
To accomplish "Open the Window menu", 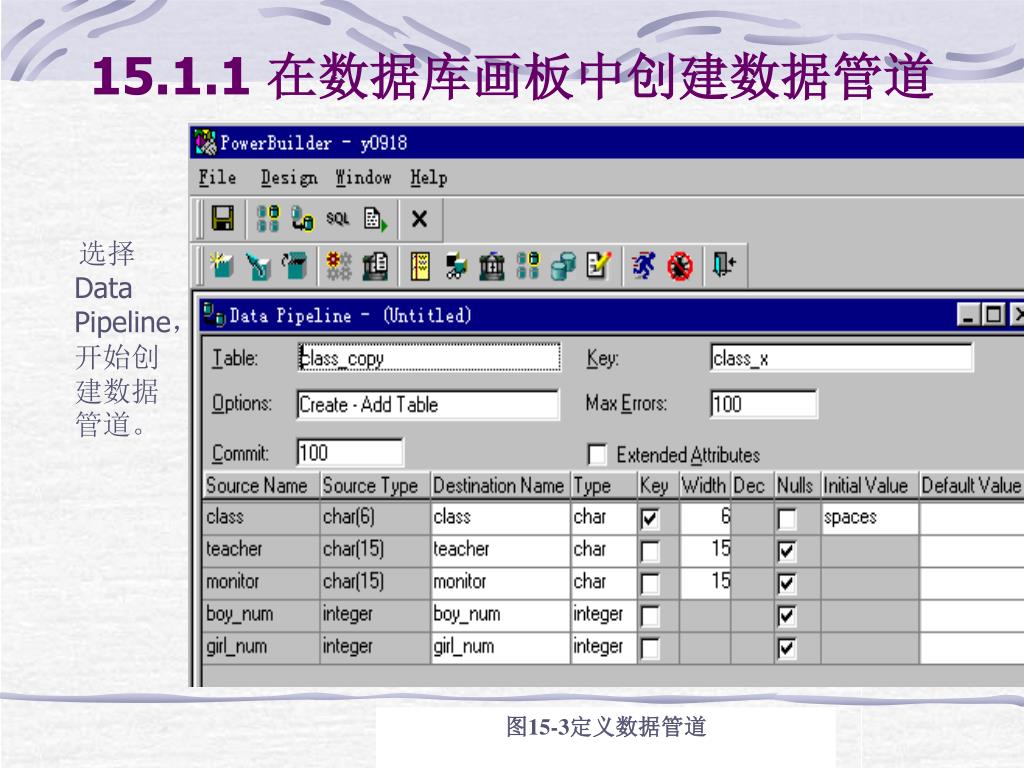I will click(363, 178).
